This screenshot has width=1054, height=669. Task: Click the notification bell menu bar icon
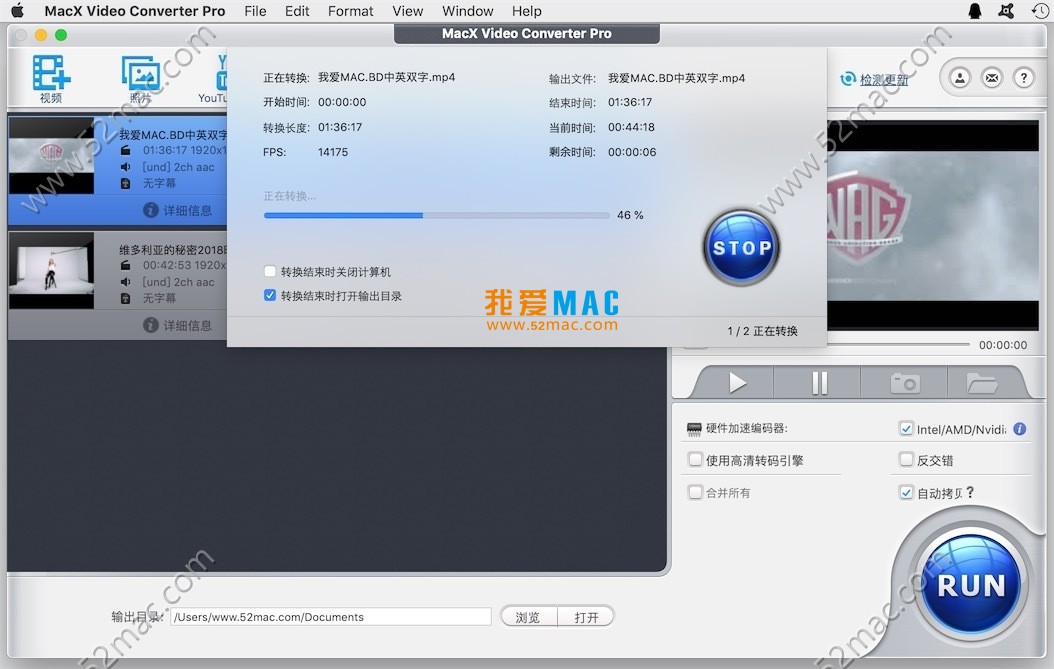tap(975, 11)
